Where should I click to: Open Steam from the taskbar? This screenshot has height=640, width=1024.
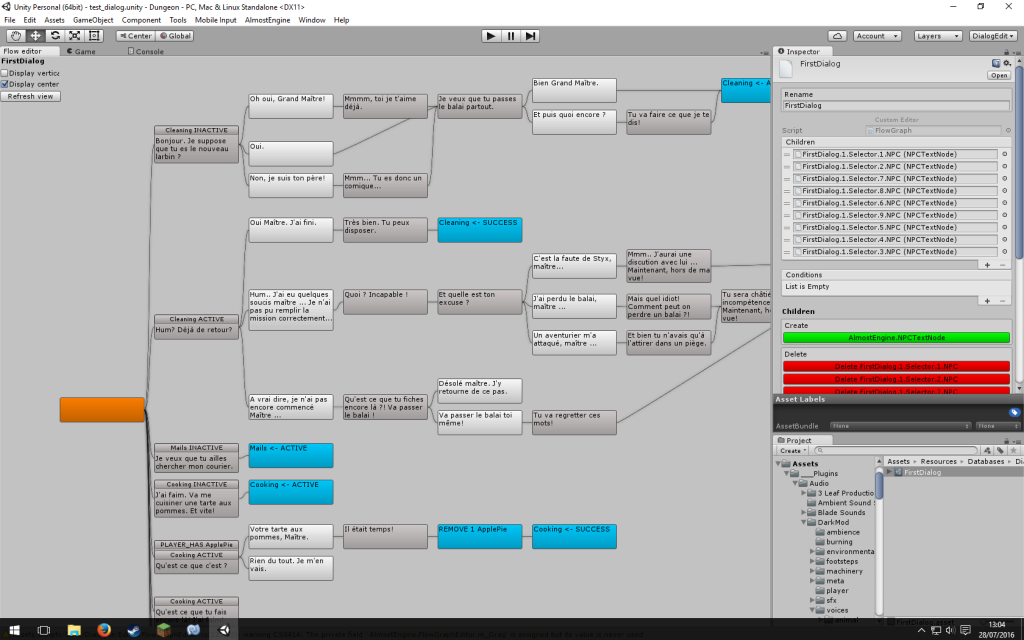[x=134, y=630]
